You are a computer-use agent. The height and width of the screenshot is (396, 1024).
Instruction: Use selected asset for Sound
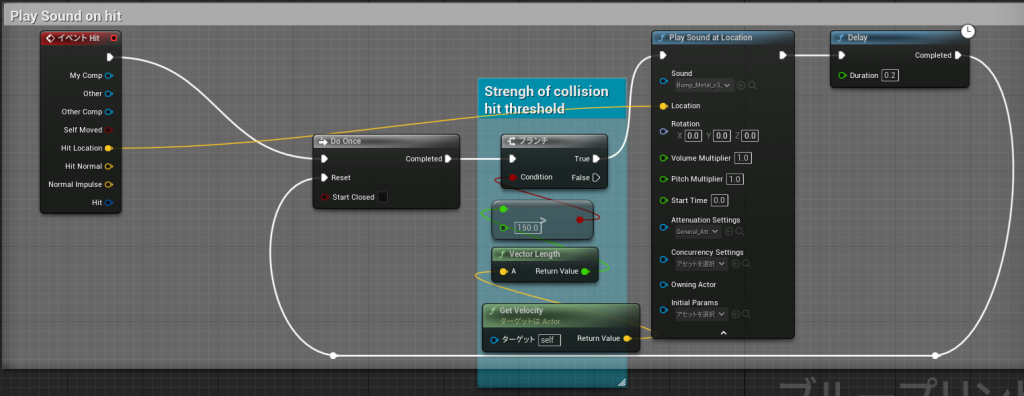(741, 85)
